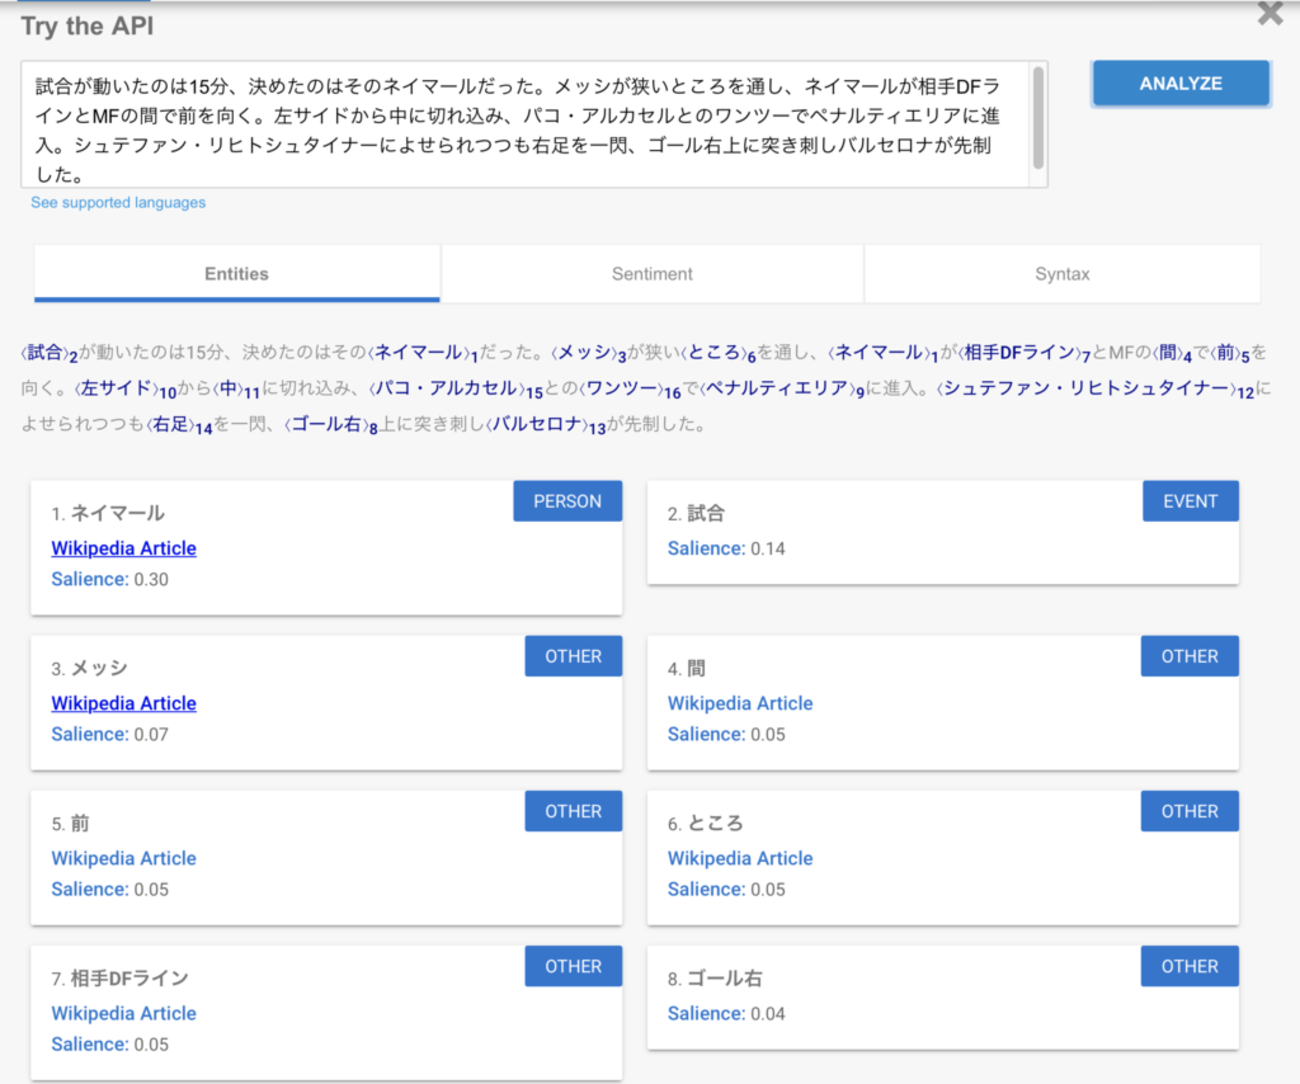Image resolution: width=1300 pixels, height=1084 pixels.
Task: Click the PERSON badge on ネイマール card
Action: pos(567,502)
